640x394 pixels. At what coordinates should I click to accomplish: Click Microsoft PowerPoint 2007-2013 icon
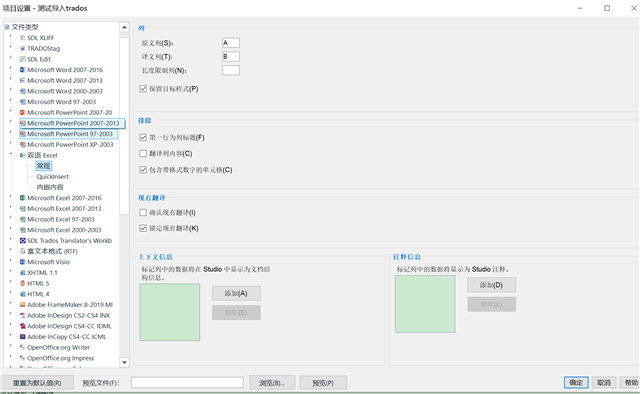pos(23,123)
